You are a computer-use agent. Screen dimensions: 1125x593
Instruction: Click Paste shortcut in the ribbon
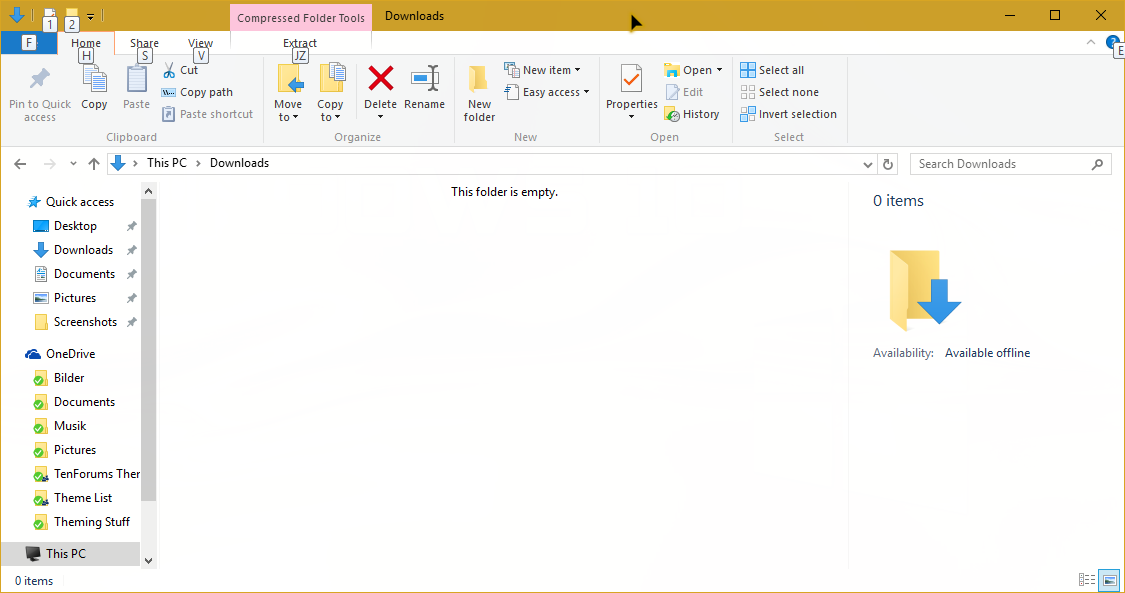(207, 114)
